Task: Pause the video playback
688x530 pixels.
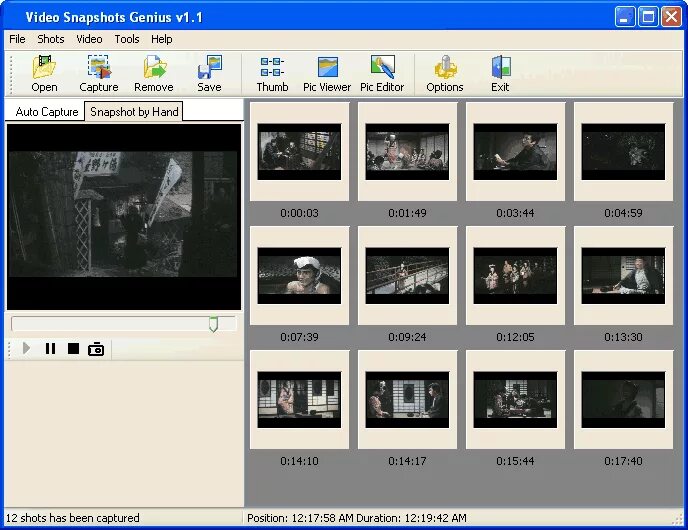Action: point(50,348)
